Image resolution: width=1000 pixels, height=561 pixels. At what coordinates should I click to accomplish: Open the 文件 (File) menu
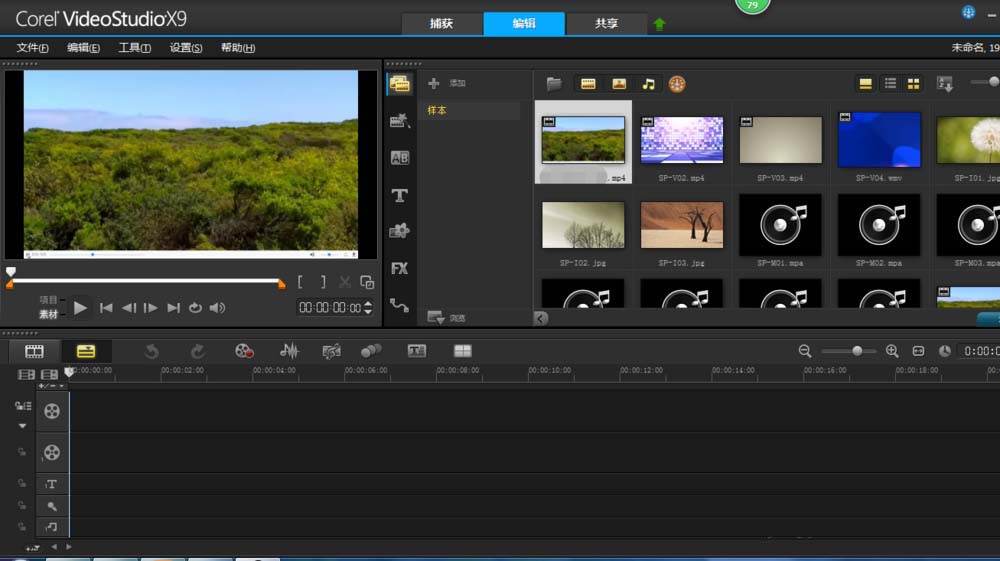coord(33,48)
